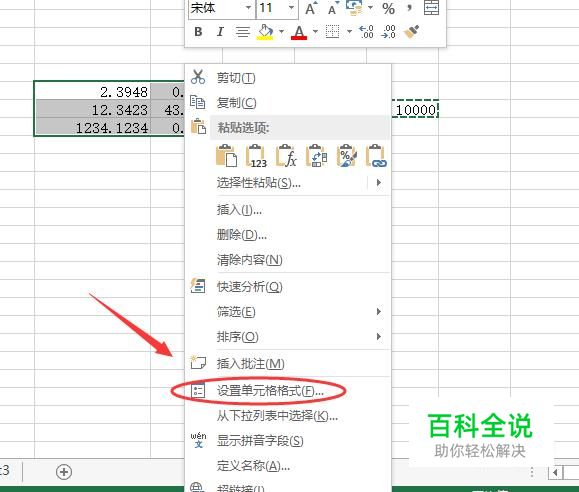Choose 删除(D)... from context menu
Screen dimensions: 579x492
pos(241,235)
